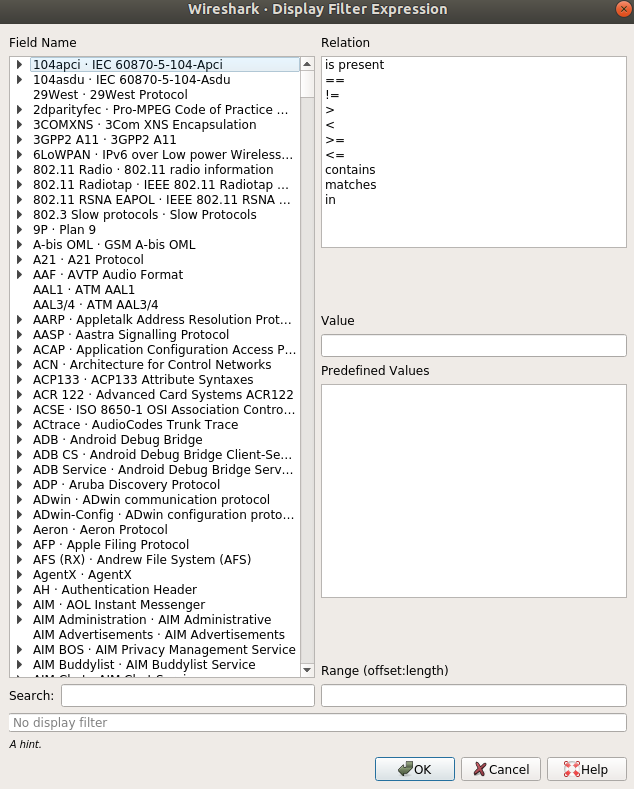Viewport: 634px width, 789px height.
Task: Click field list scroll-up arrow
Action: point(307,64)
